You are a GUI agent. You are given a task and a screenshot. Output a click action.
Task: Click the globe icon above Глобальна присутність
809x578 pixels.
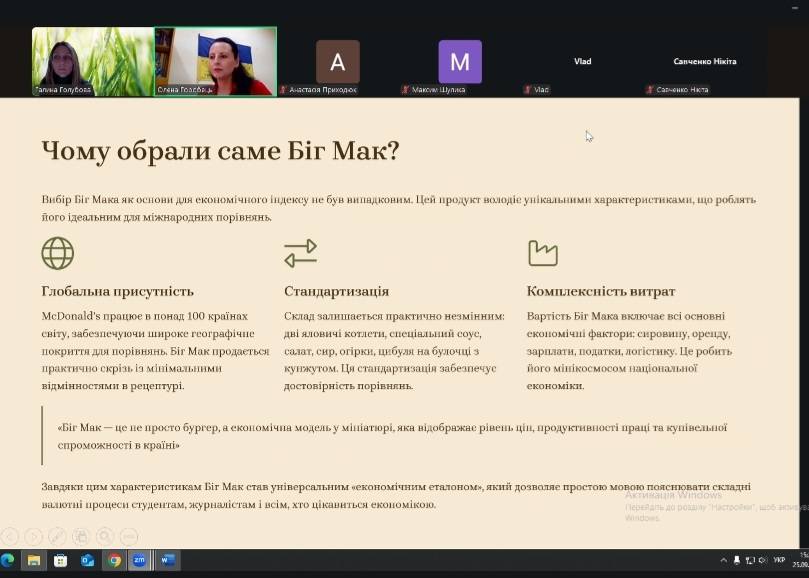58,253
